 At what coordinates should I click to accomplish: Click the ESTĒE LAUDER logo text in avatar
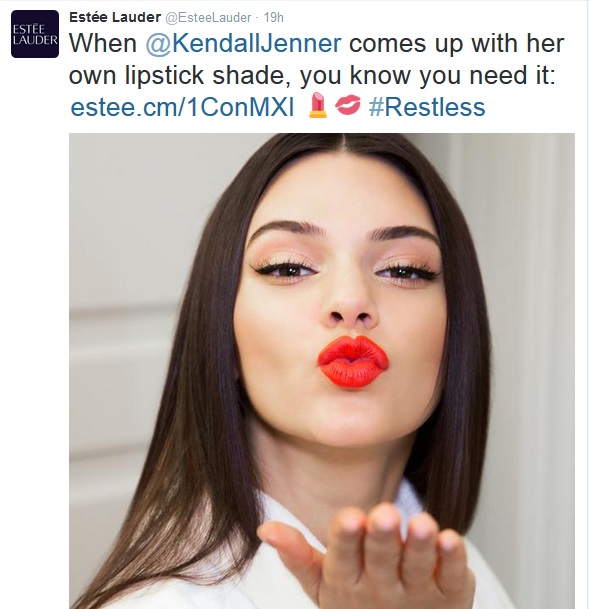pos(35,35)
